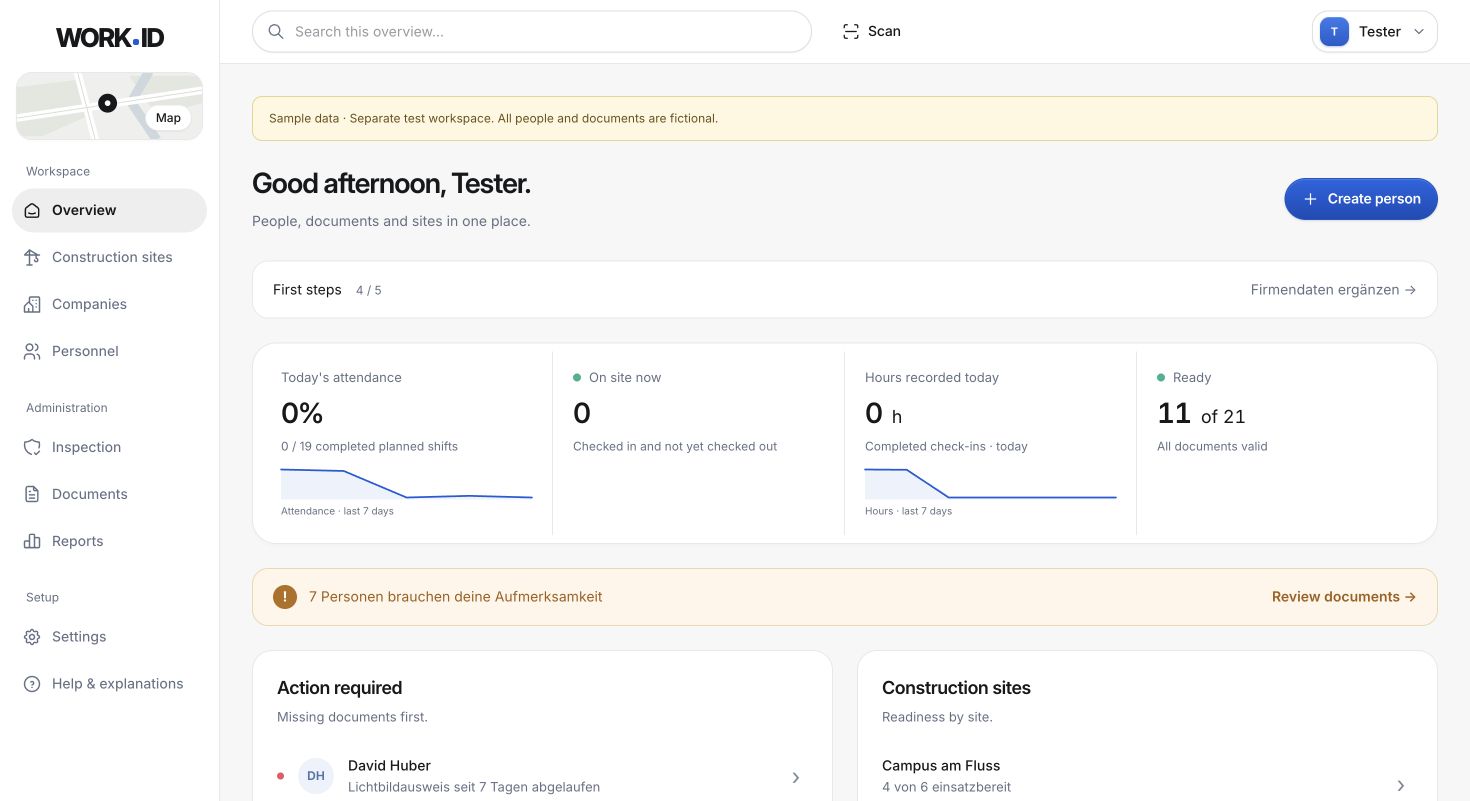Expand the First steps 4 / 5 panel

pos(845,290)
